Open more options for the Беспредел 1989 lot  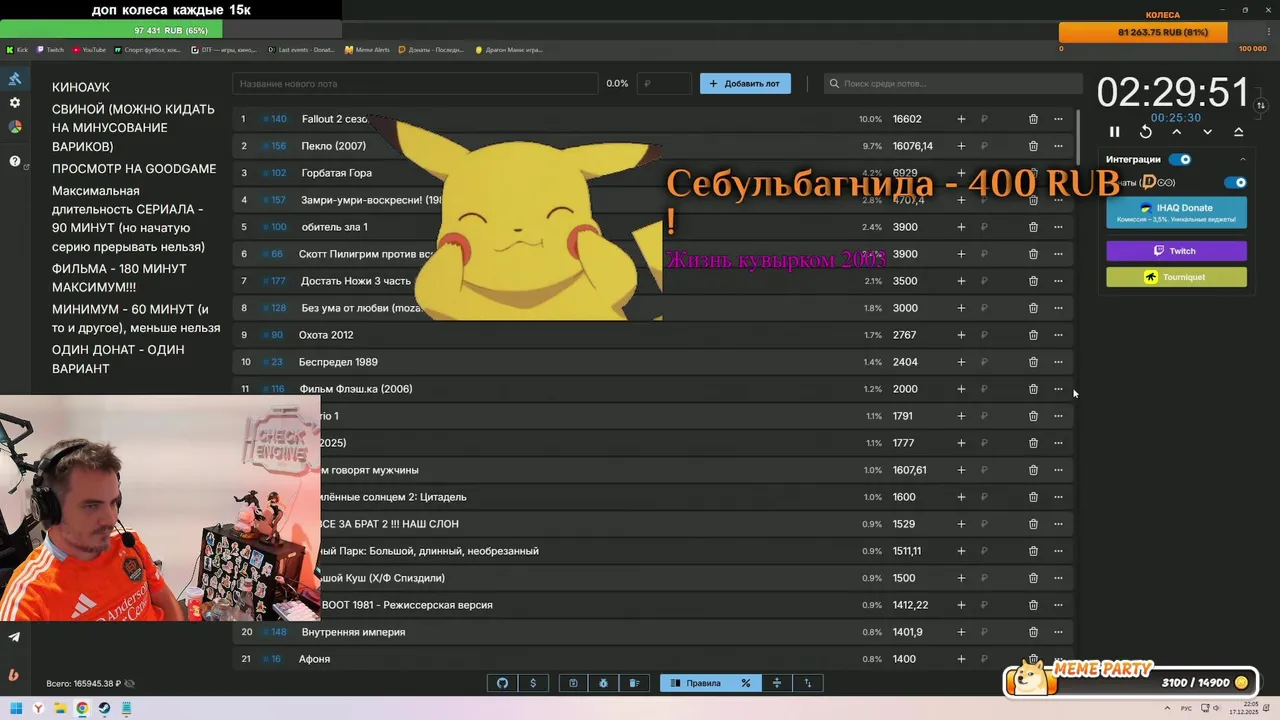[1058, 362]
